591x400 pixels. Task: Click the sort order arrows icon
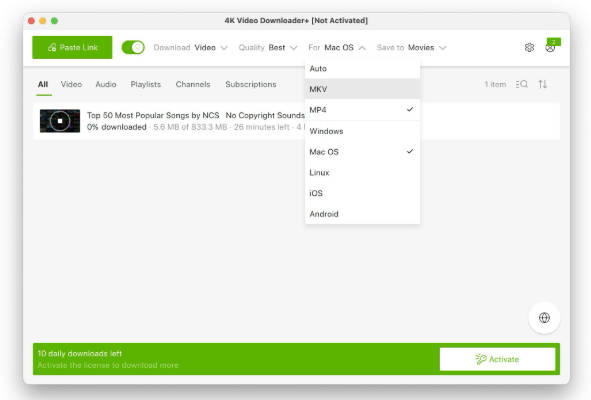point(542,84)
